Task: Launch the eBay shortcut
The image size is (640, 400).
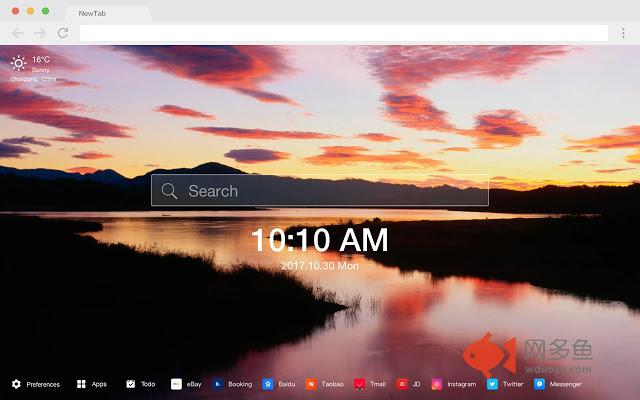Action: (x=176, y=384)
